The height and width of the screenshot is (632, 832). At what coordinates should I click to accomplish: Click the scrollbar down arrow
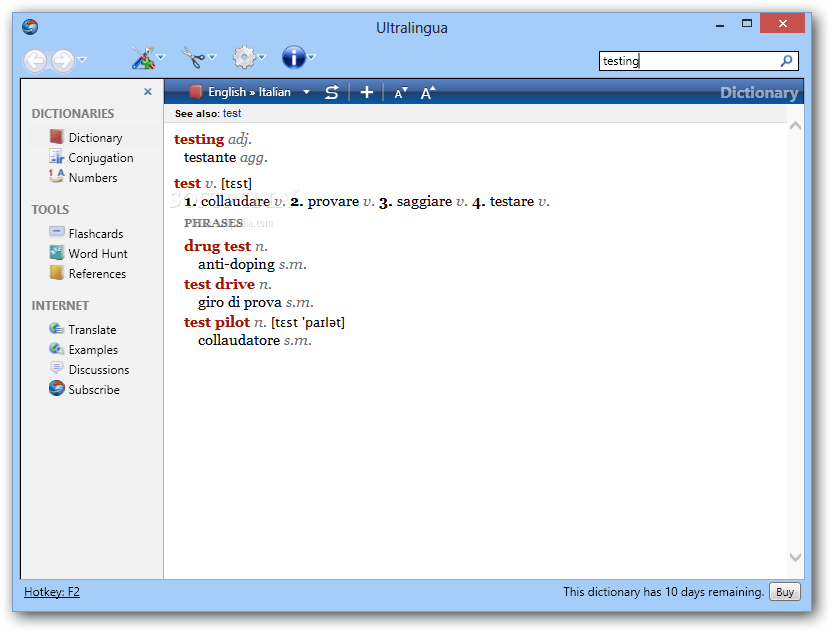pyautogui.click(x=795, y=557)
